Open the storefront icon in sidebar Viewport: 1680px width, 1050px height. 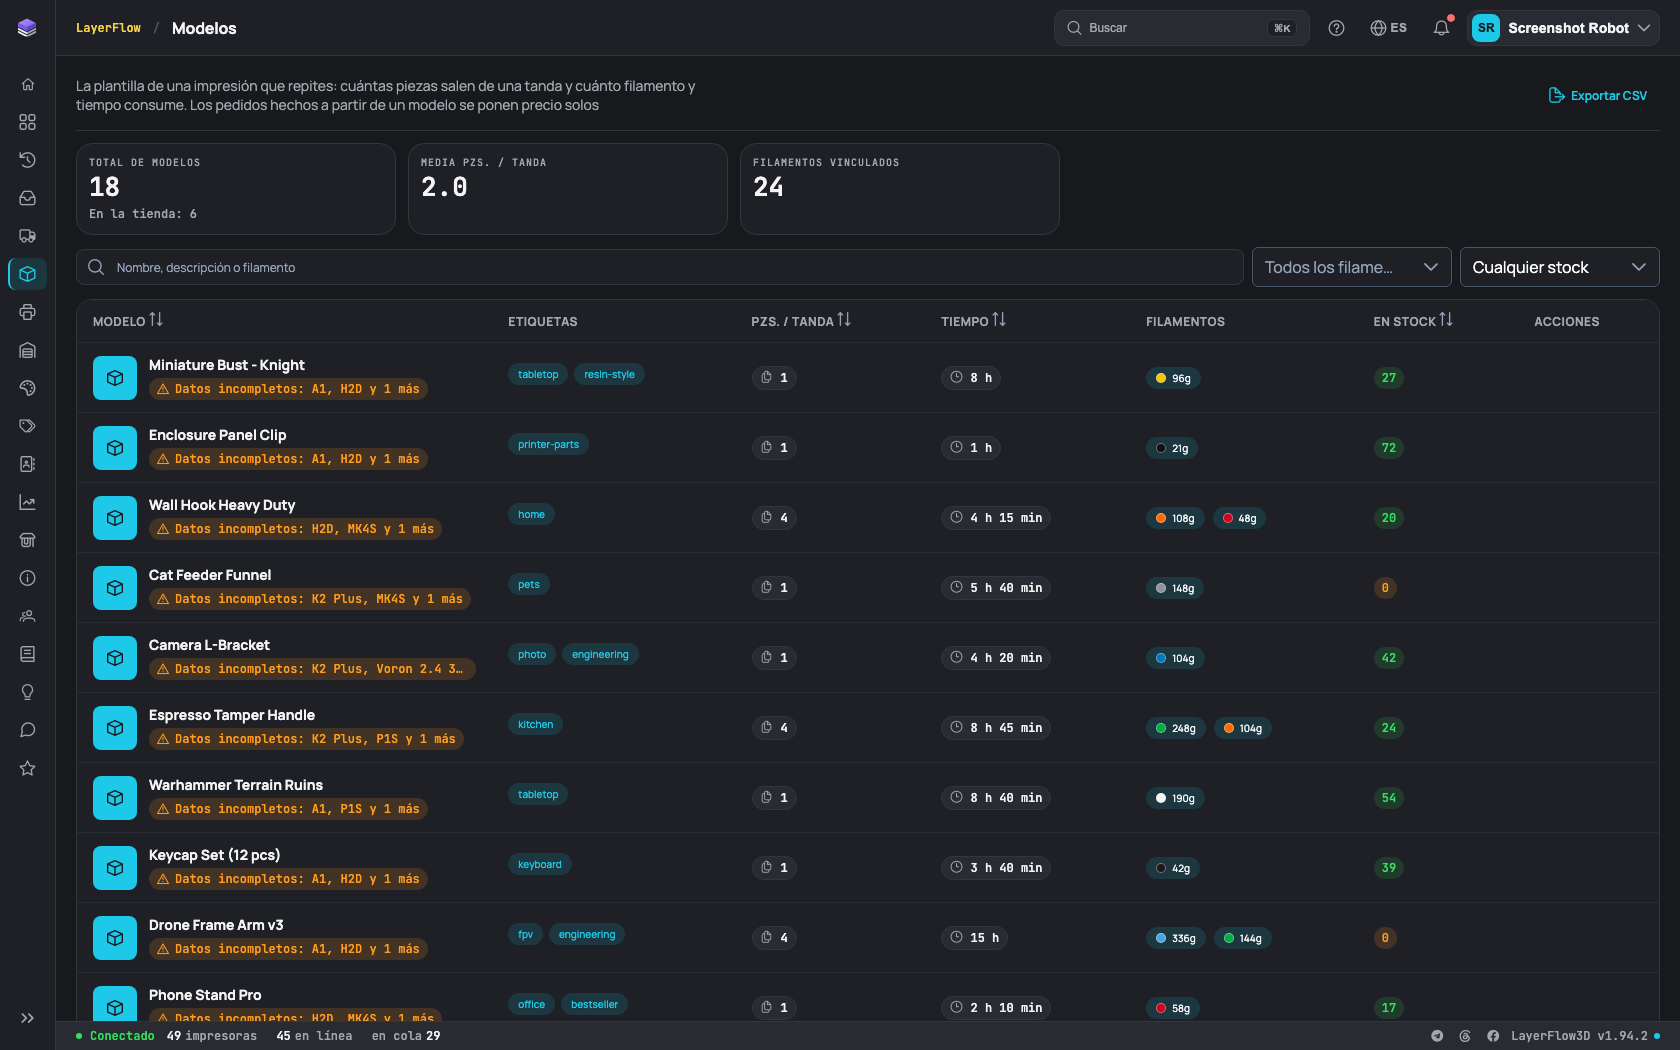point(27,540)
